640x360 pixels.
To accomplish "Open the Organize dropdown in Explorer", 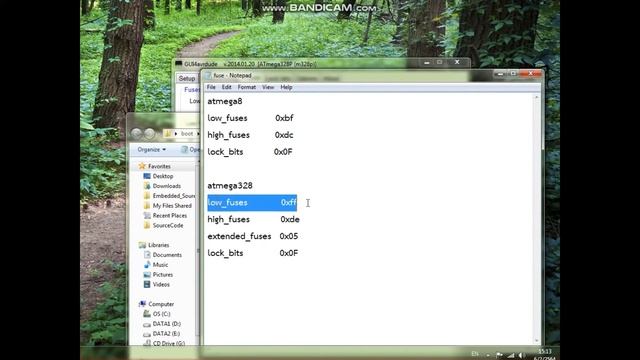I will point(151,150).
